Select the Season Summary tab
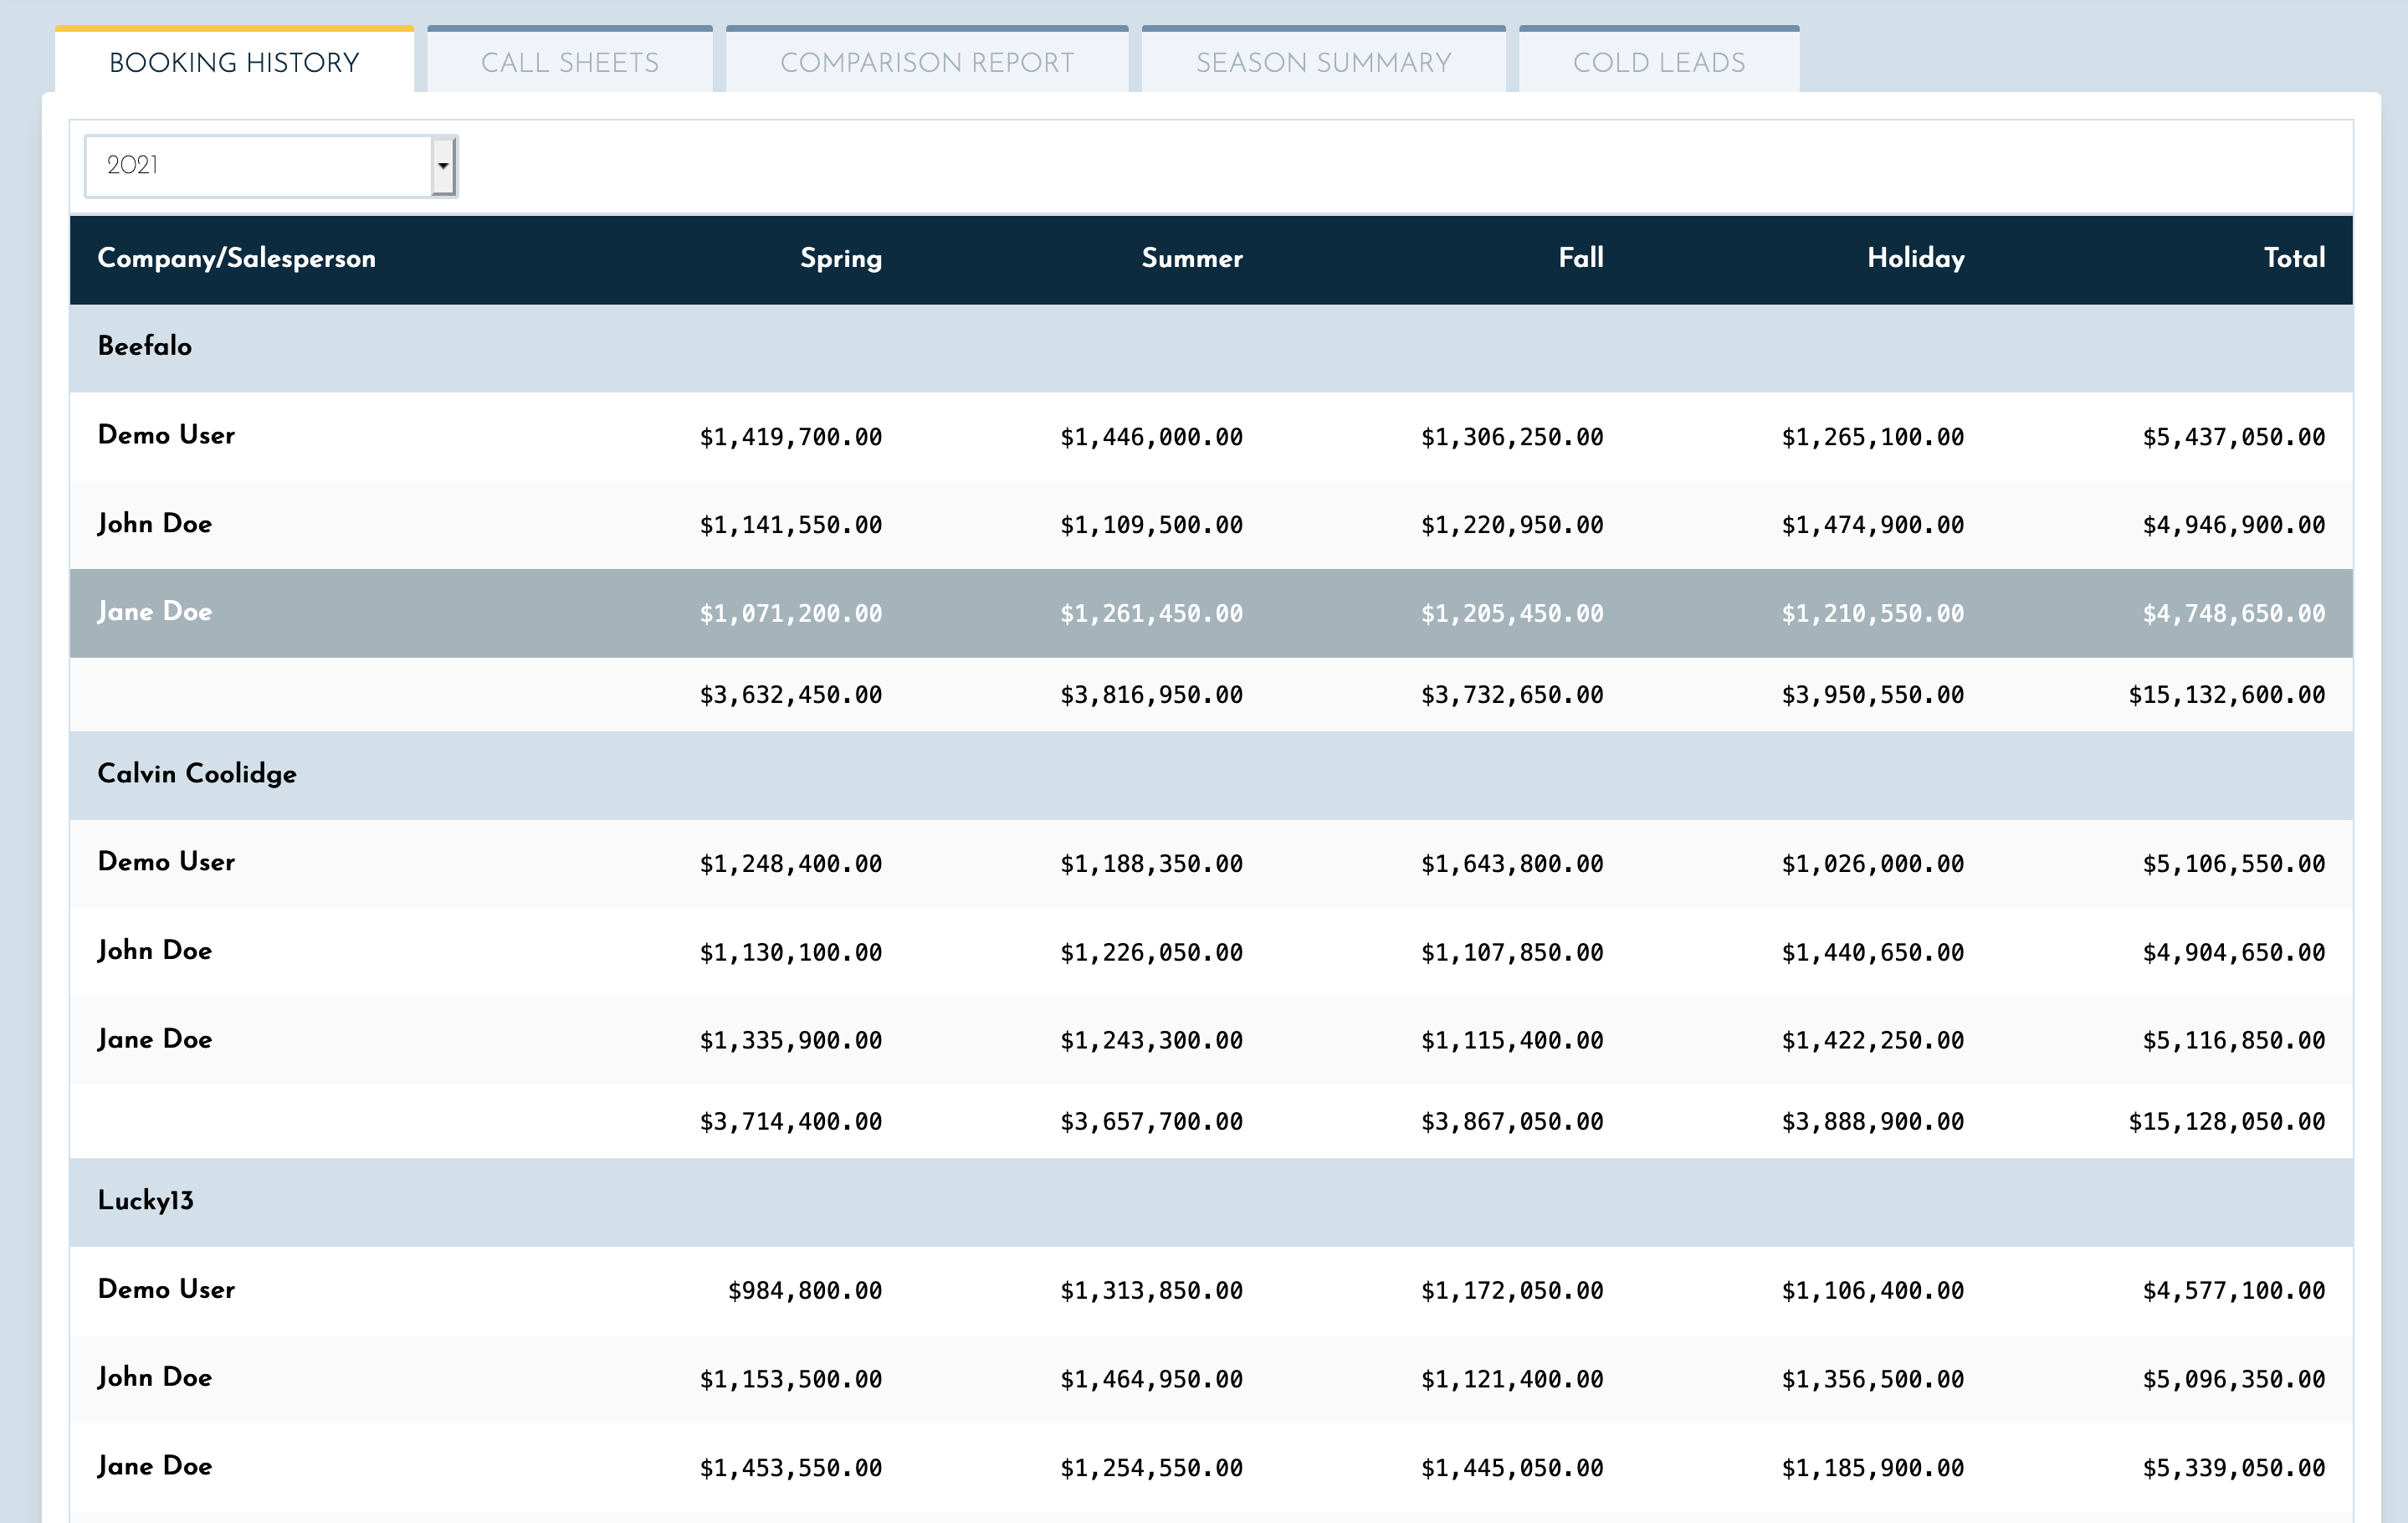Viewport: 2408px width, 1523px height. (x=1322, y=61)
